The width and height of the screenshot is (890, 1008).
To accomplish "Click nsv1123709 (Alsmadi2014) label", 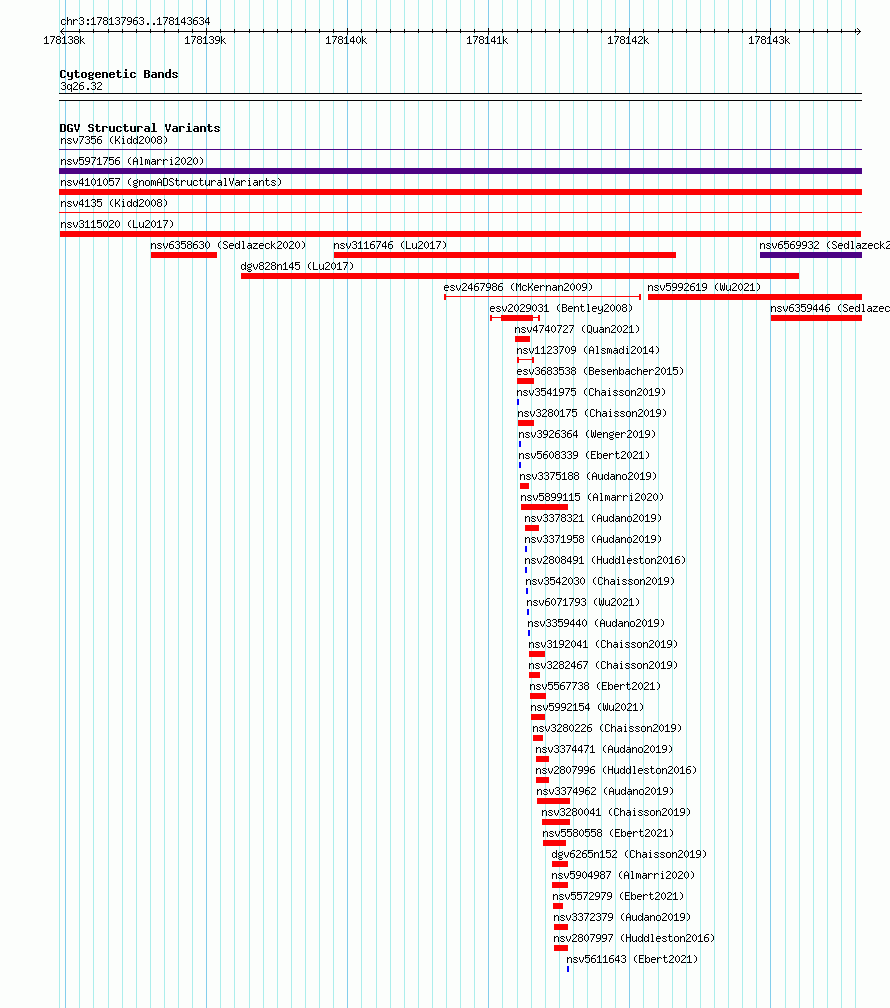I will click(x=588, y=350).
